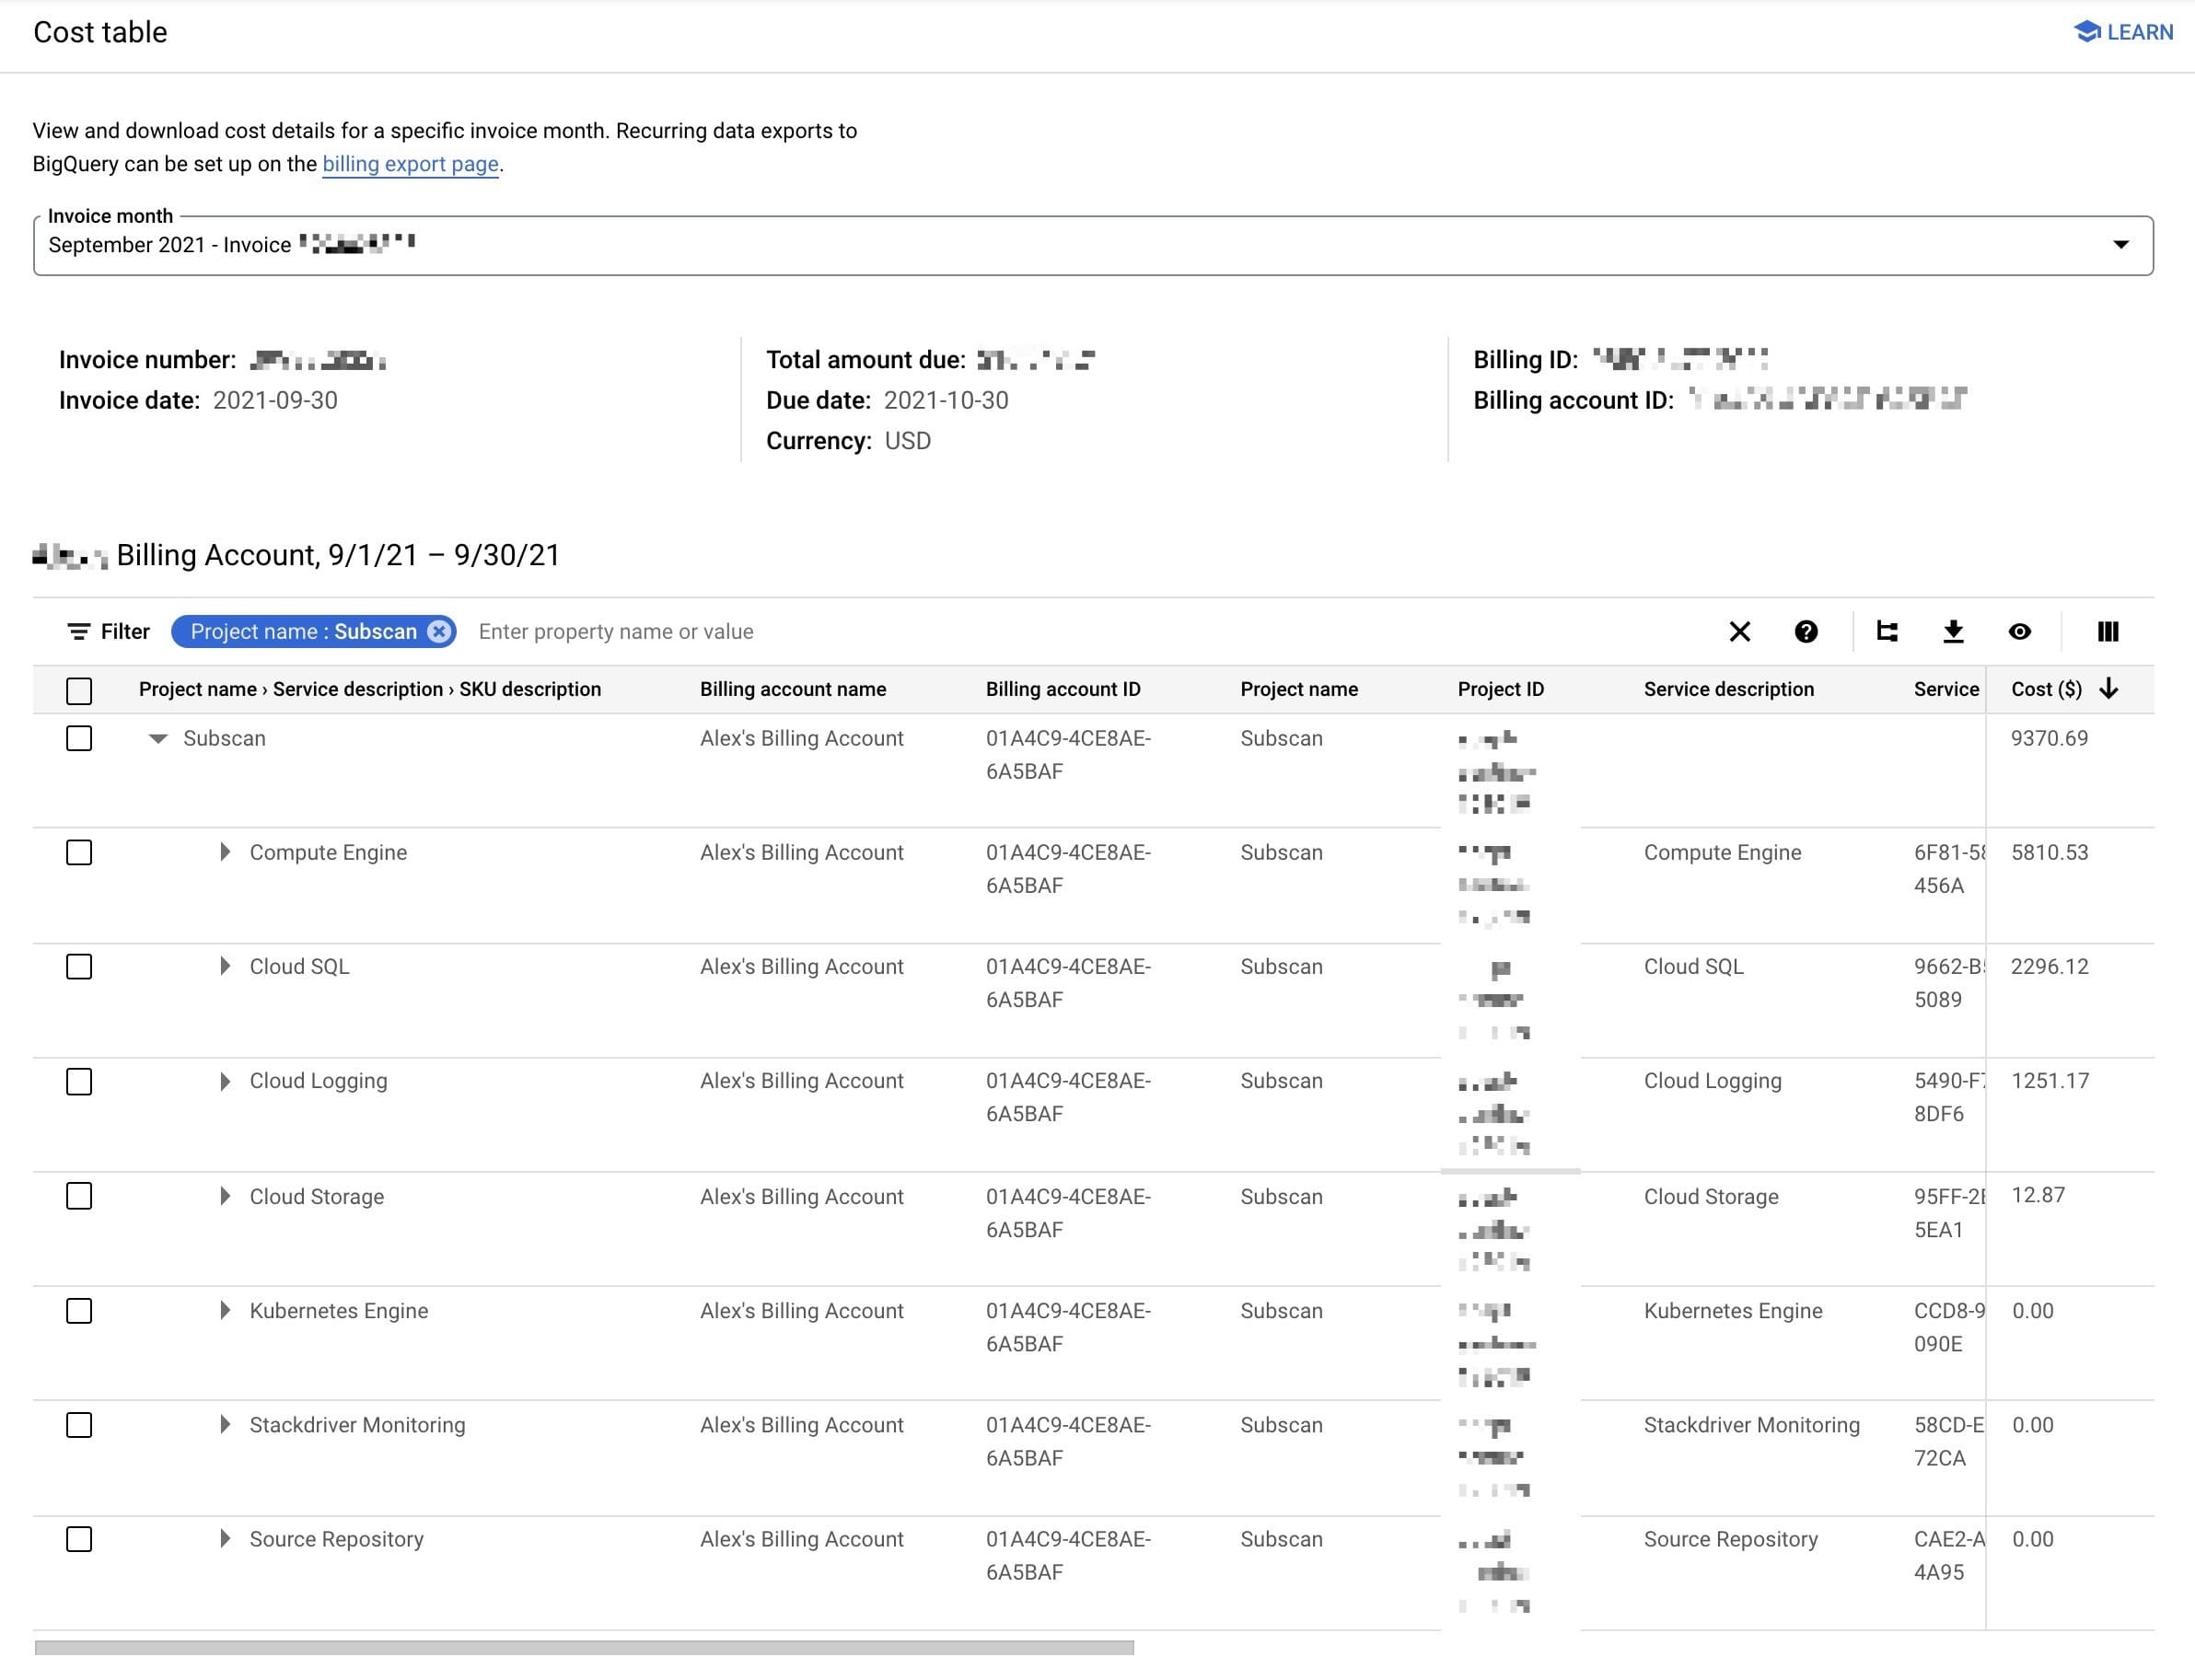
Task: Select the Cloud Logging row checkbox
Action: point(79,1082)
